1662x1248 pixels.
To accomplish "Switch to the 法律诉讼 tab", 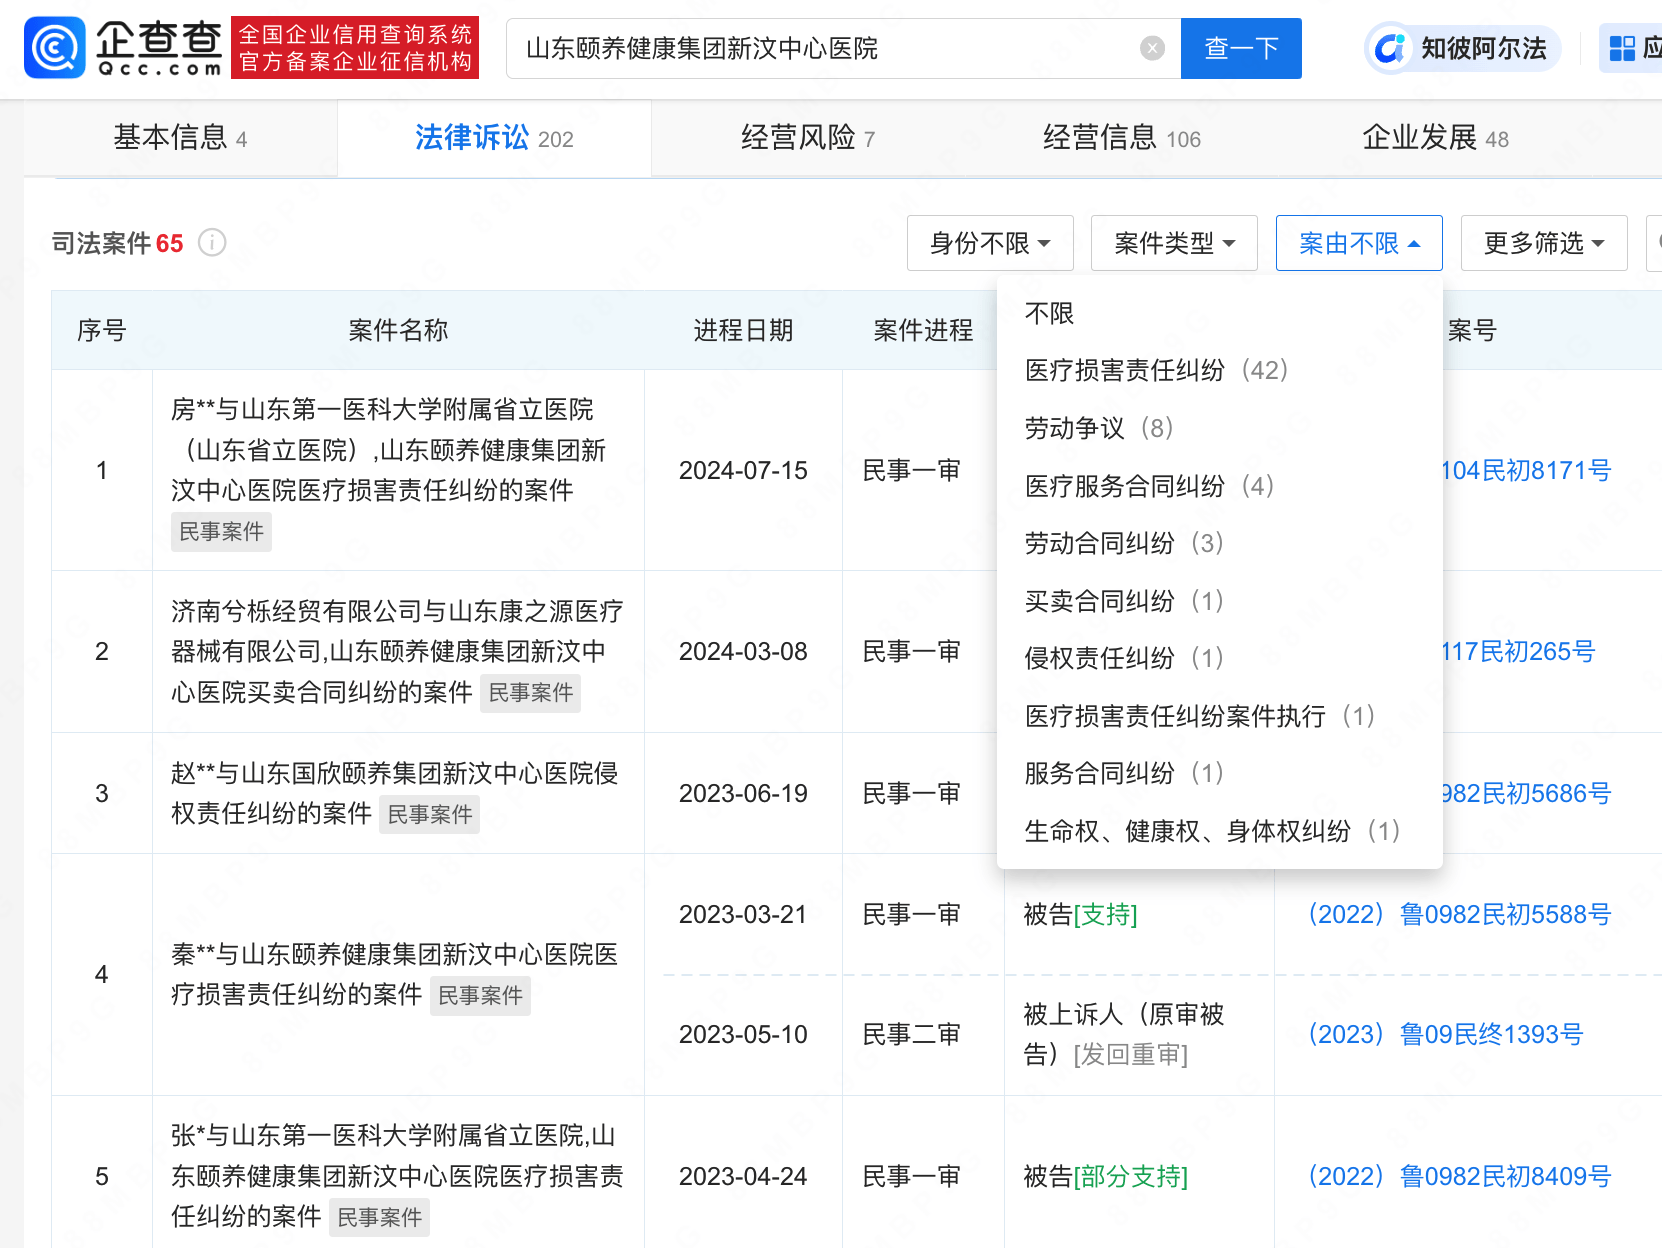I will pyautogui.click(x=494, y=138).
